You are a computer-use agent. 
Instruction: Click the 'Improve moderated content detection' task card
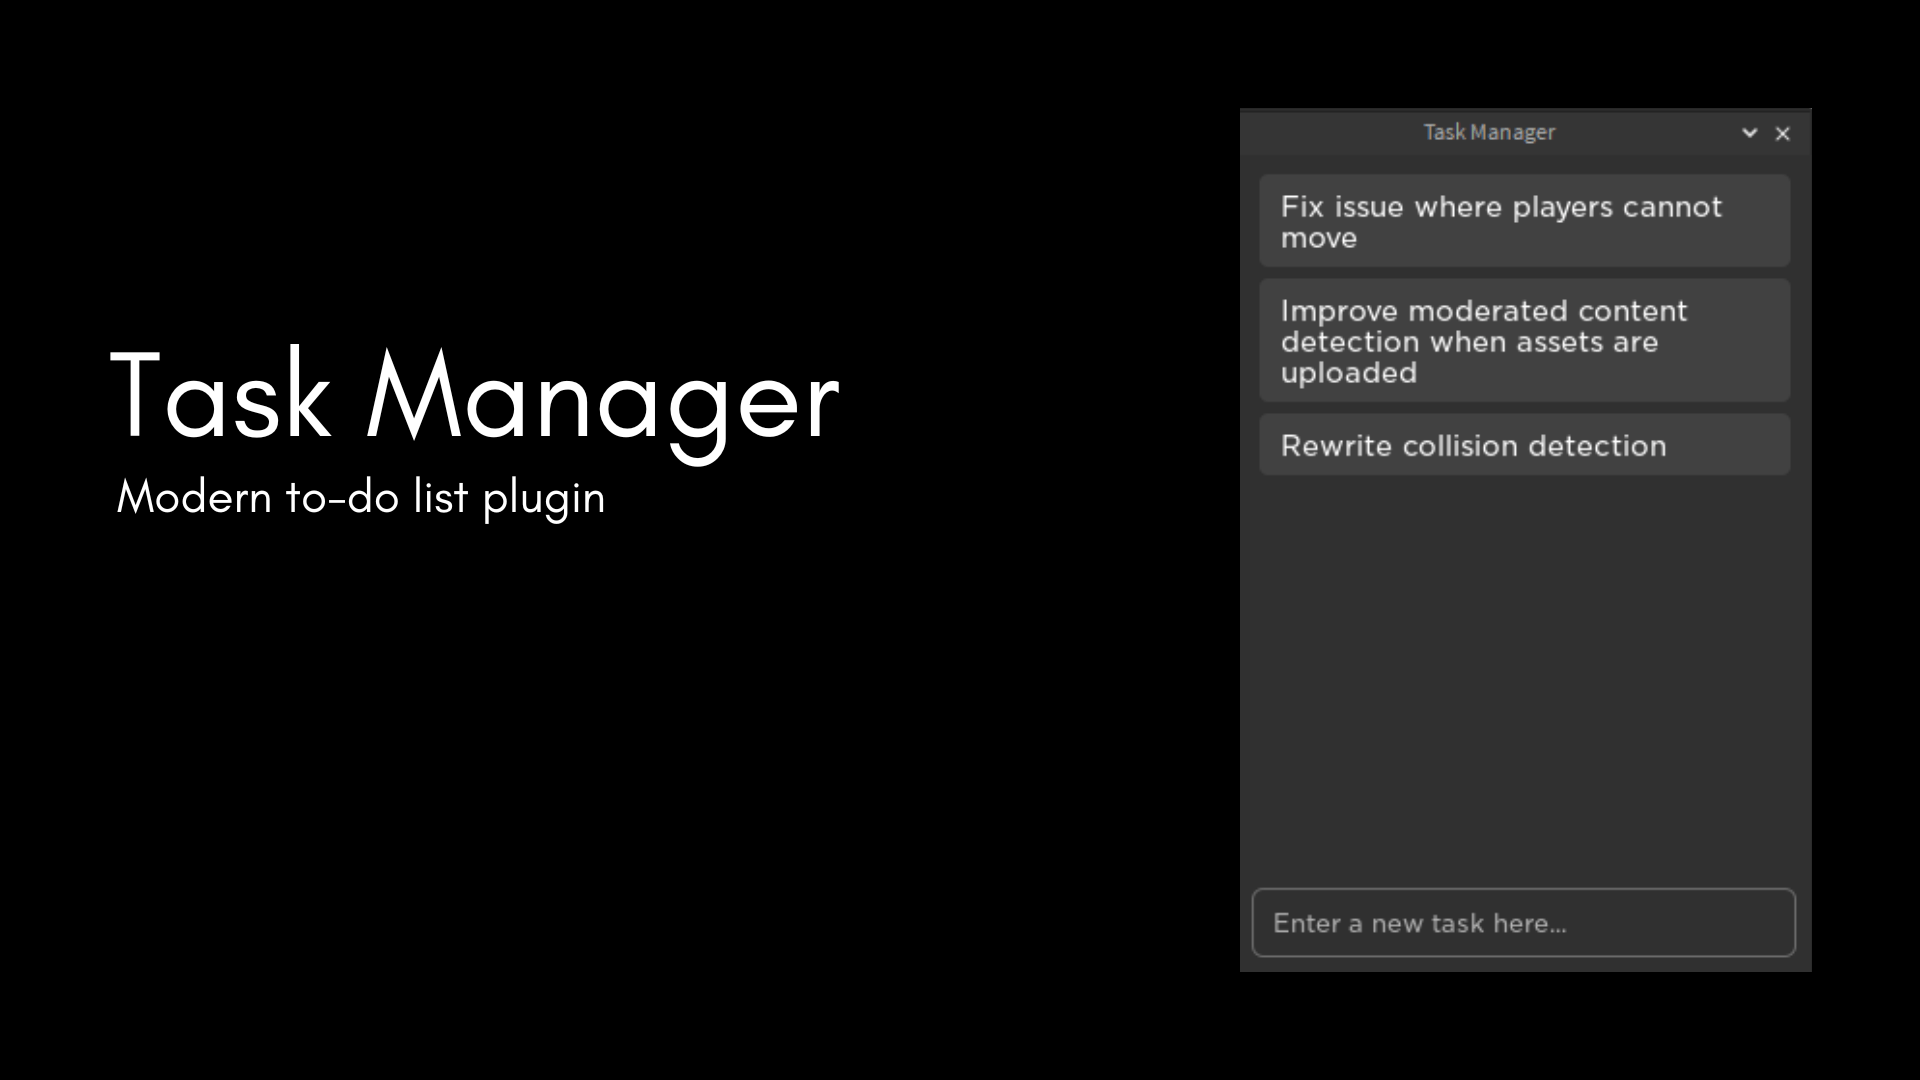click(x=1524, y=341)
